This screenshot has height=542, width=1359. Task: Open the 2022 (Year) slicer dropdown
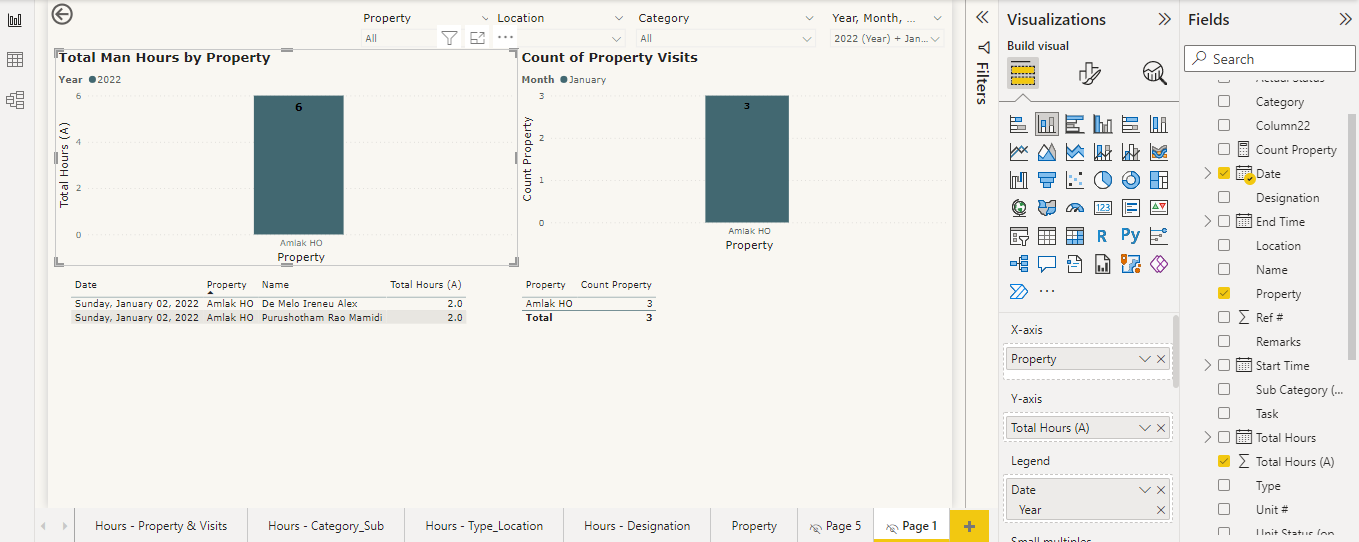point(936,38)
